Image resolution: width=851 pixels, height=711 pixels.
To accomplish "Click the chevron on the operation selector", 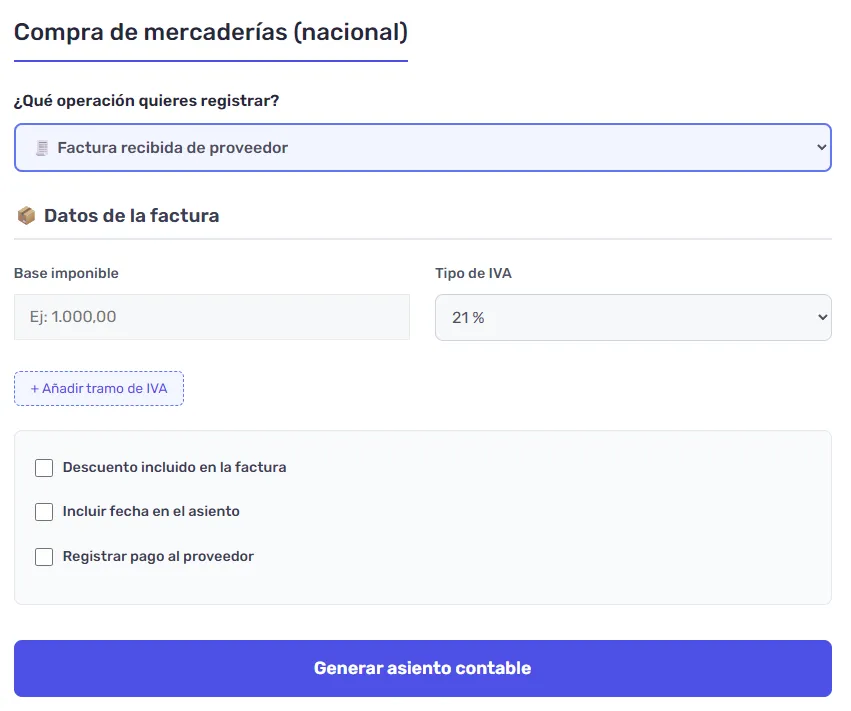I will pos(819,147).
